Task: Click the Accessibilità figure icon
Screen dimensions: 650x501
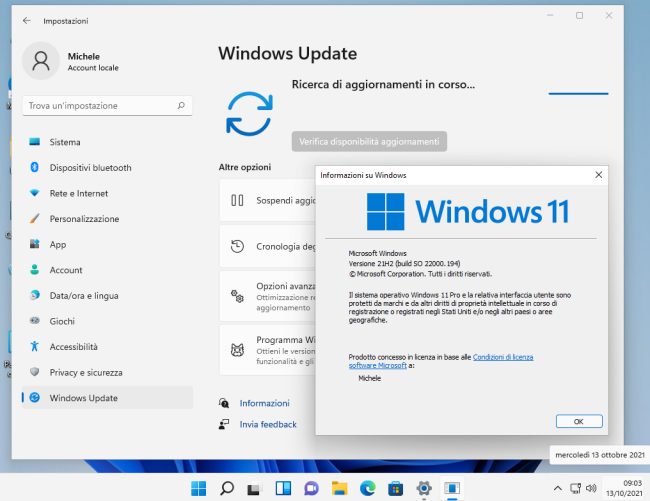Action: (35, 346)
